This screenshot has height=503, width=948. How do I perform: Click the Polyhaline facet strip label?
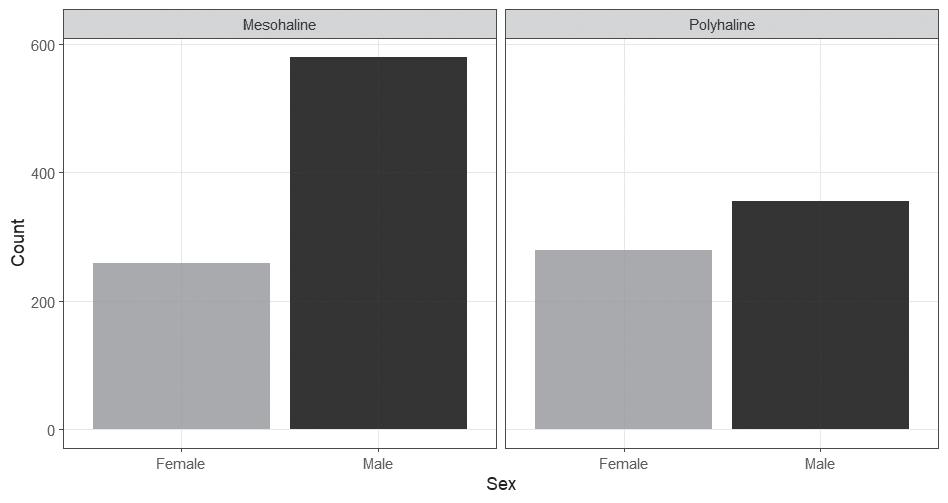(721, 25)
